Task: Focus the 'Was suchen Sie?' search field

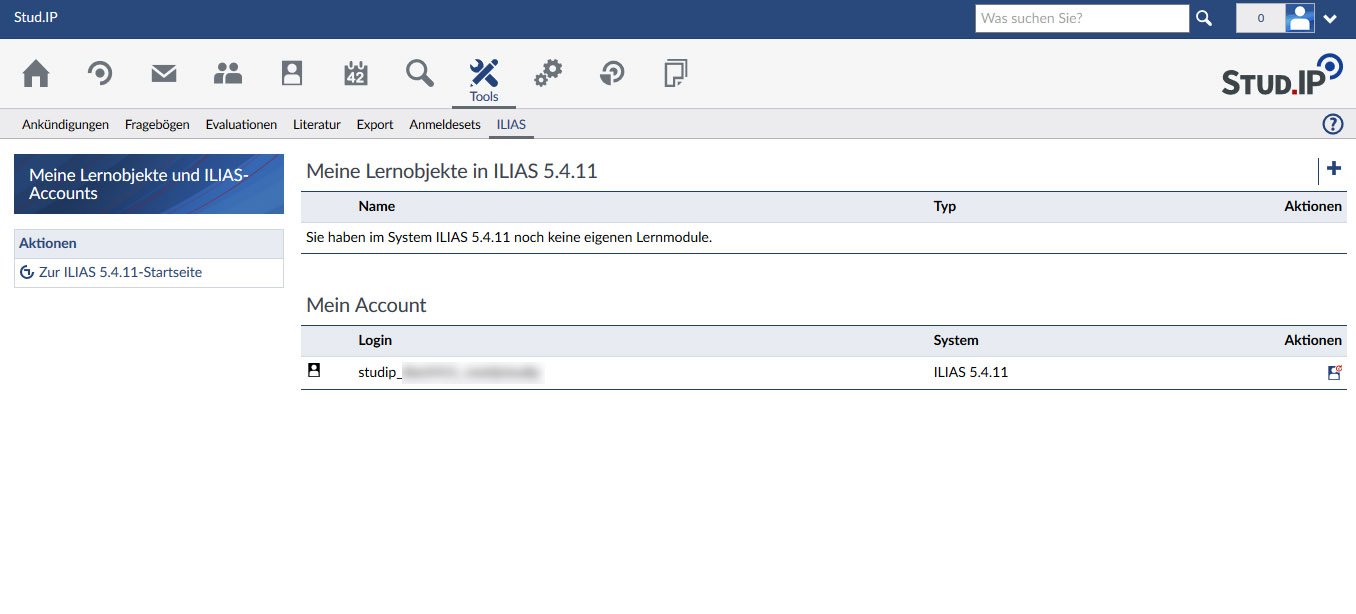Action: [x=1082, y=18]
